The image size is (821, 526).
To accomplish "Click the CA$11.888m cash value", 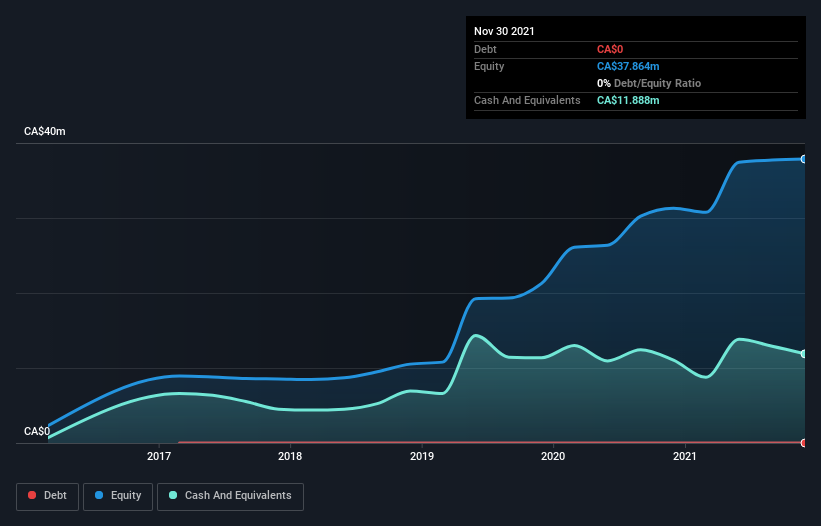I will click(x=628, y=100).
